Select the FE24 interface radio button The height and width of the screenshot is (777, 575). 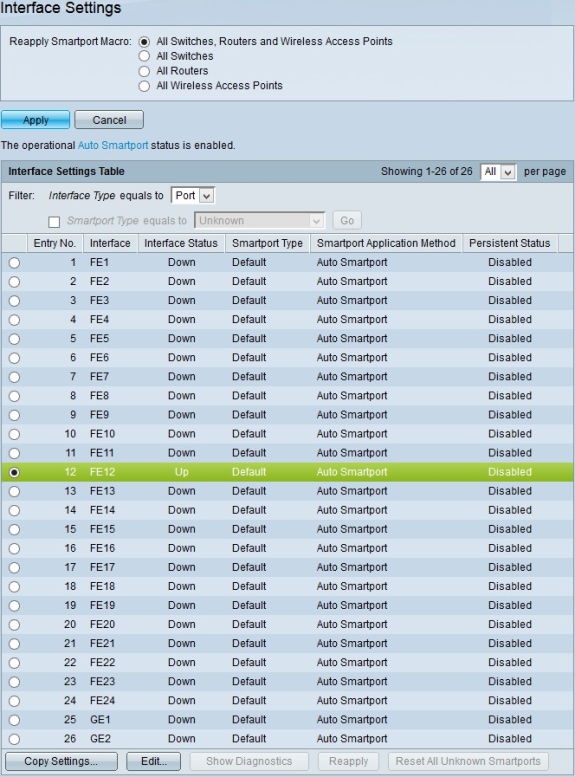(14, 701)
